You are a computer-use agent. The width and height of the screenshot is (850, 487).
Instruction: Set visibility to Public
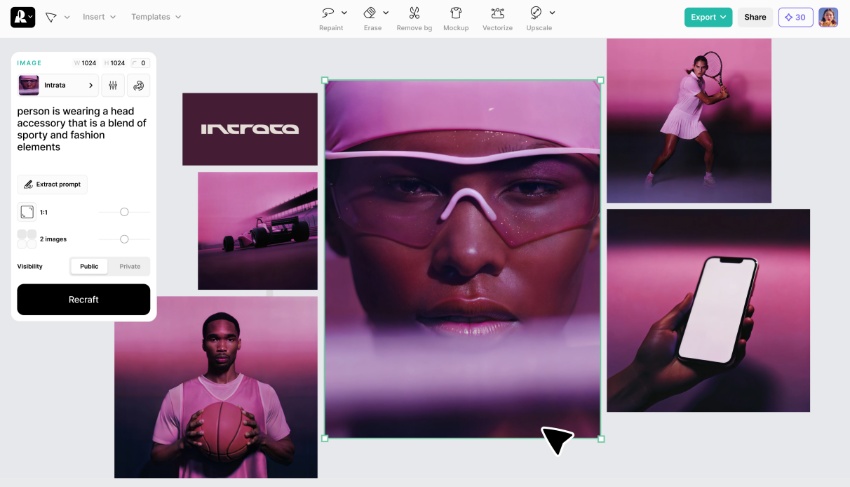(89, 266)
